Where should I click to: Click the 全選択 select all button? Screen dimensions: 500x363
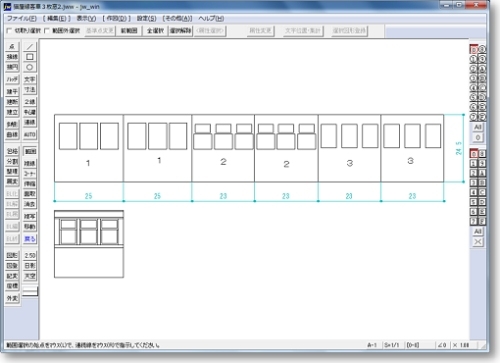tap(155, 31)
